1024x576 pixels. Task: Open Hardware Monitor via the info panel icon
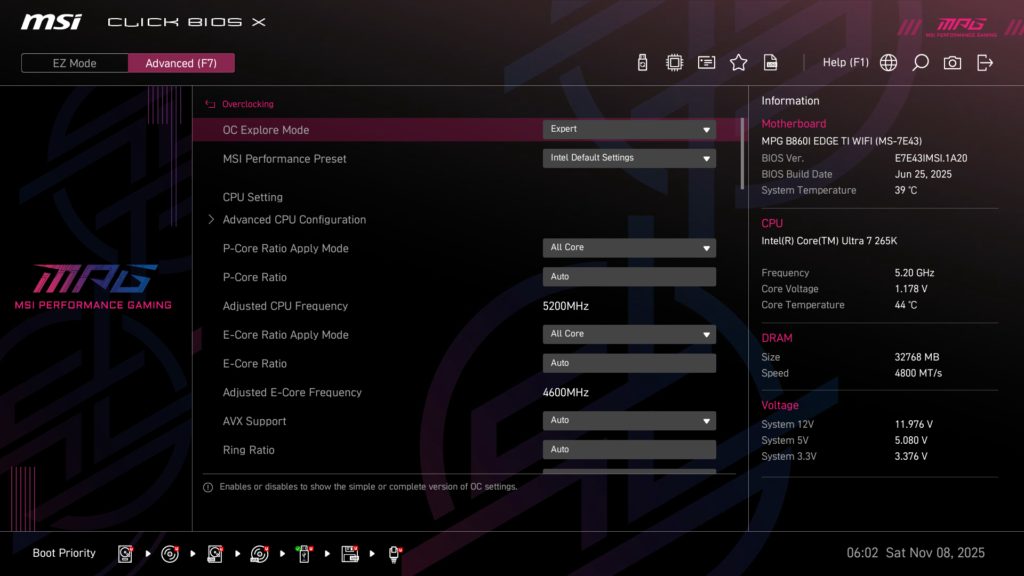point(706,61)
